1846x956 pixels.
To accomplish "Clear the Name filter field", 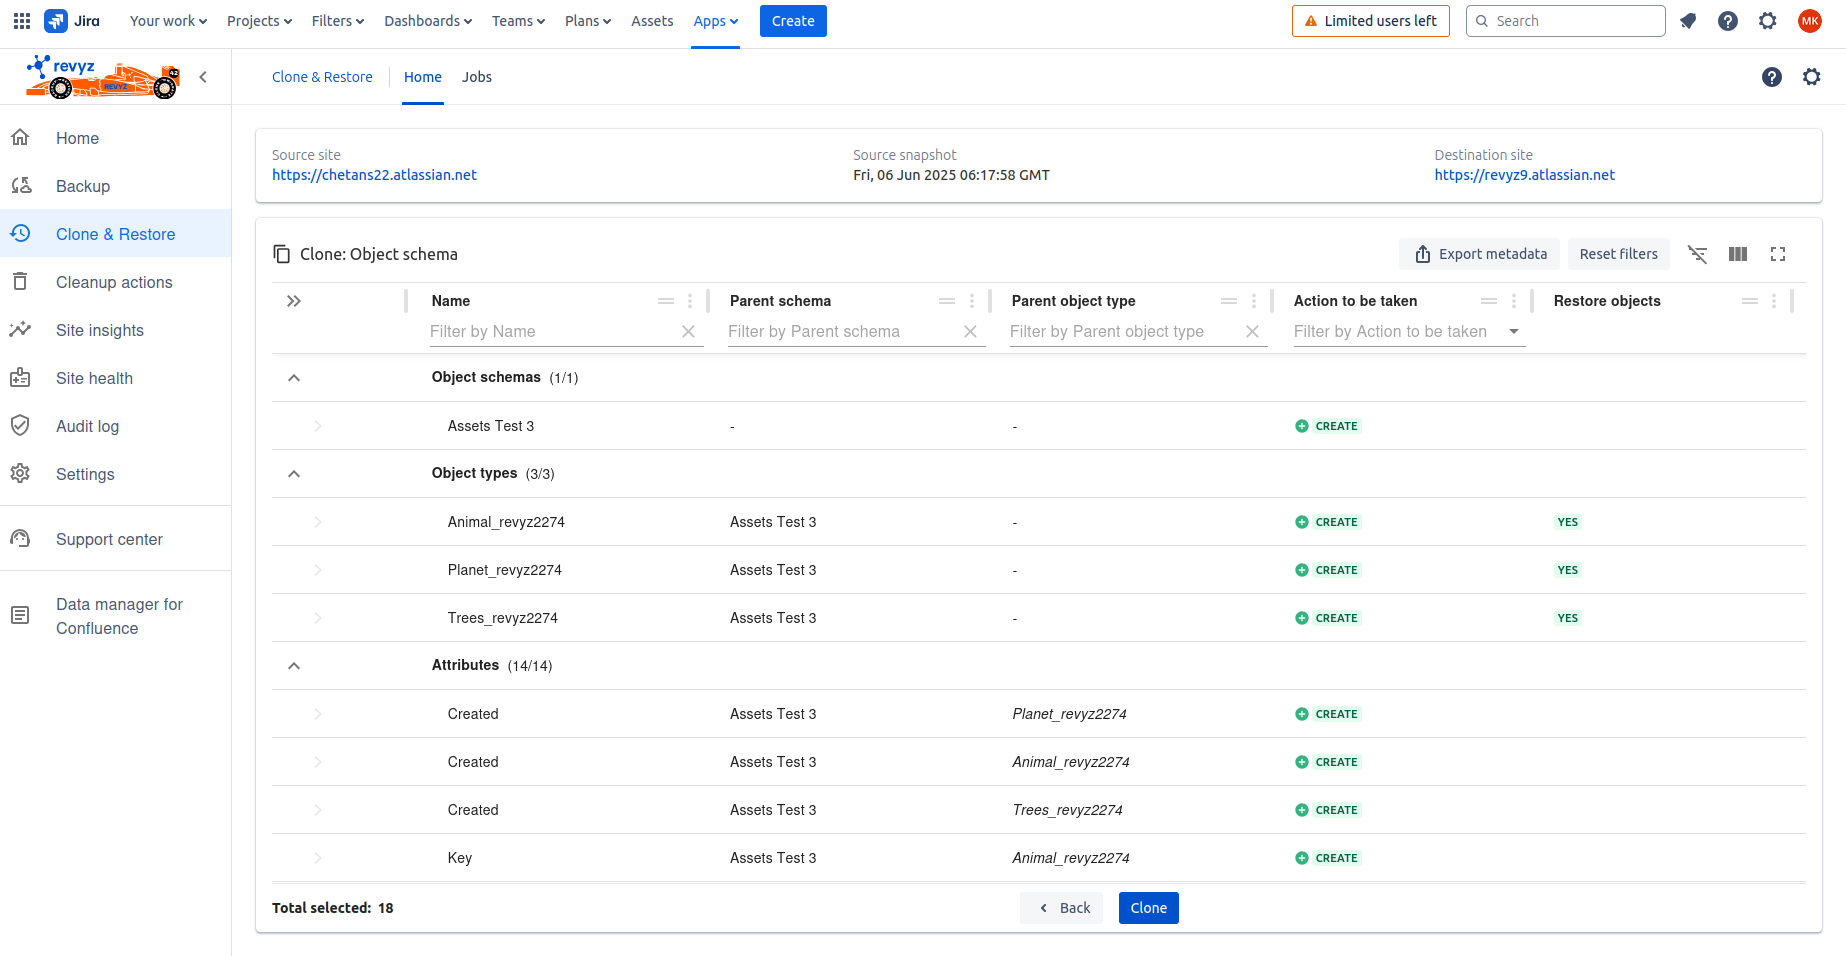I will (x=688, y=332).
